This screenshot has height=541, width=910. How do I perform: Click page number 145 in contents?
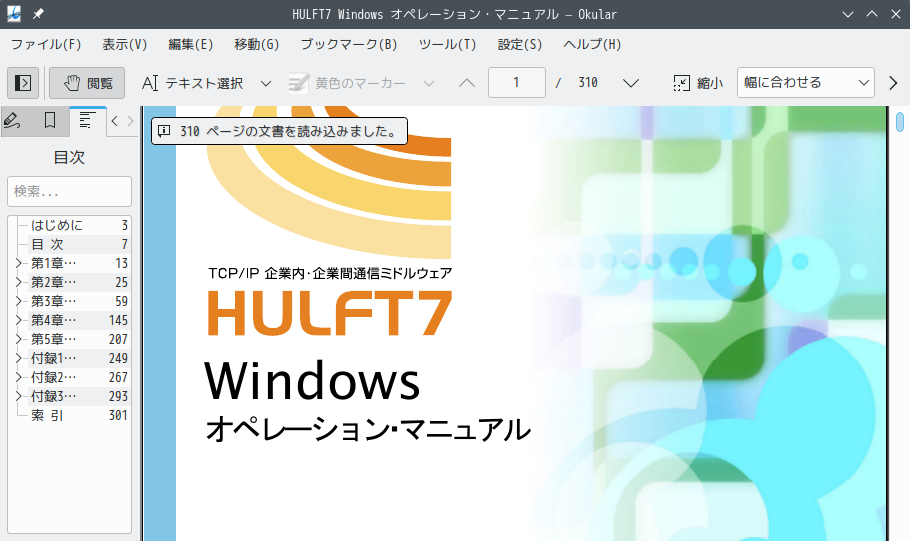[118, 320]
